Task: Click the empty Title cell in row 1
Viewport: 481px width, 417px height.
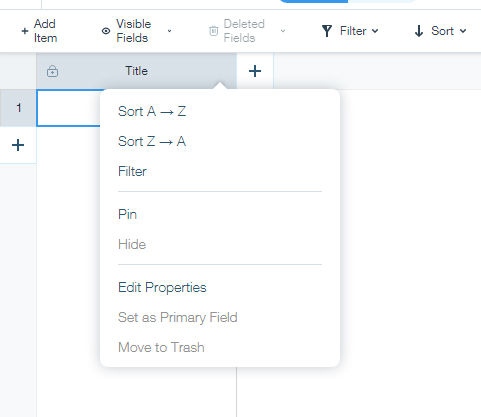Action: (69, 108)
